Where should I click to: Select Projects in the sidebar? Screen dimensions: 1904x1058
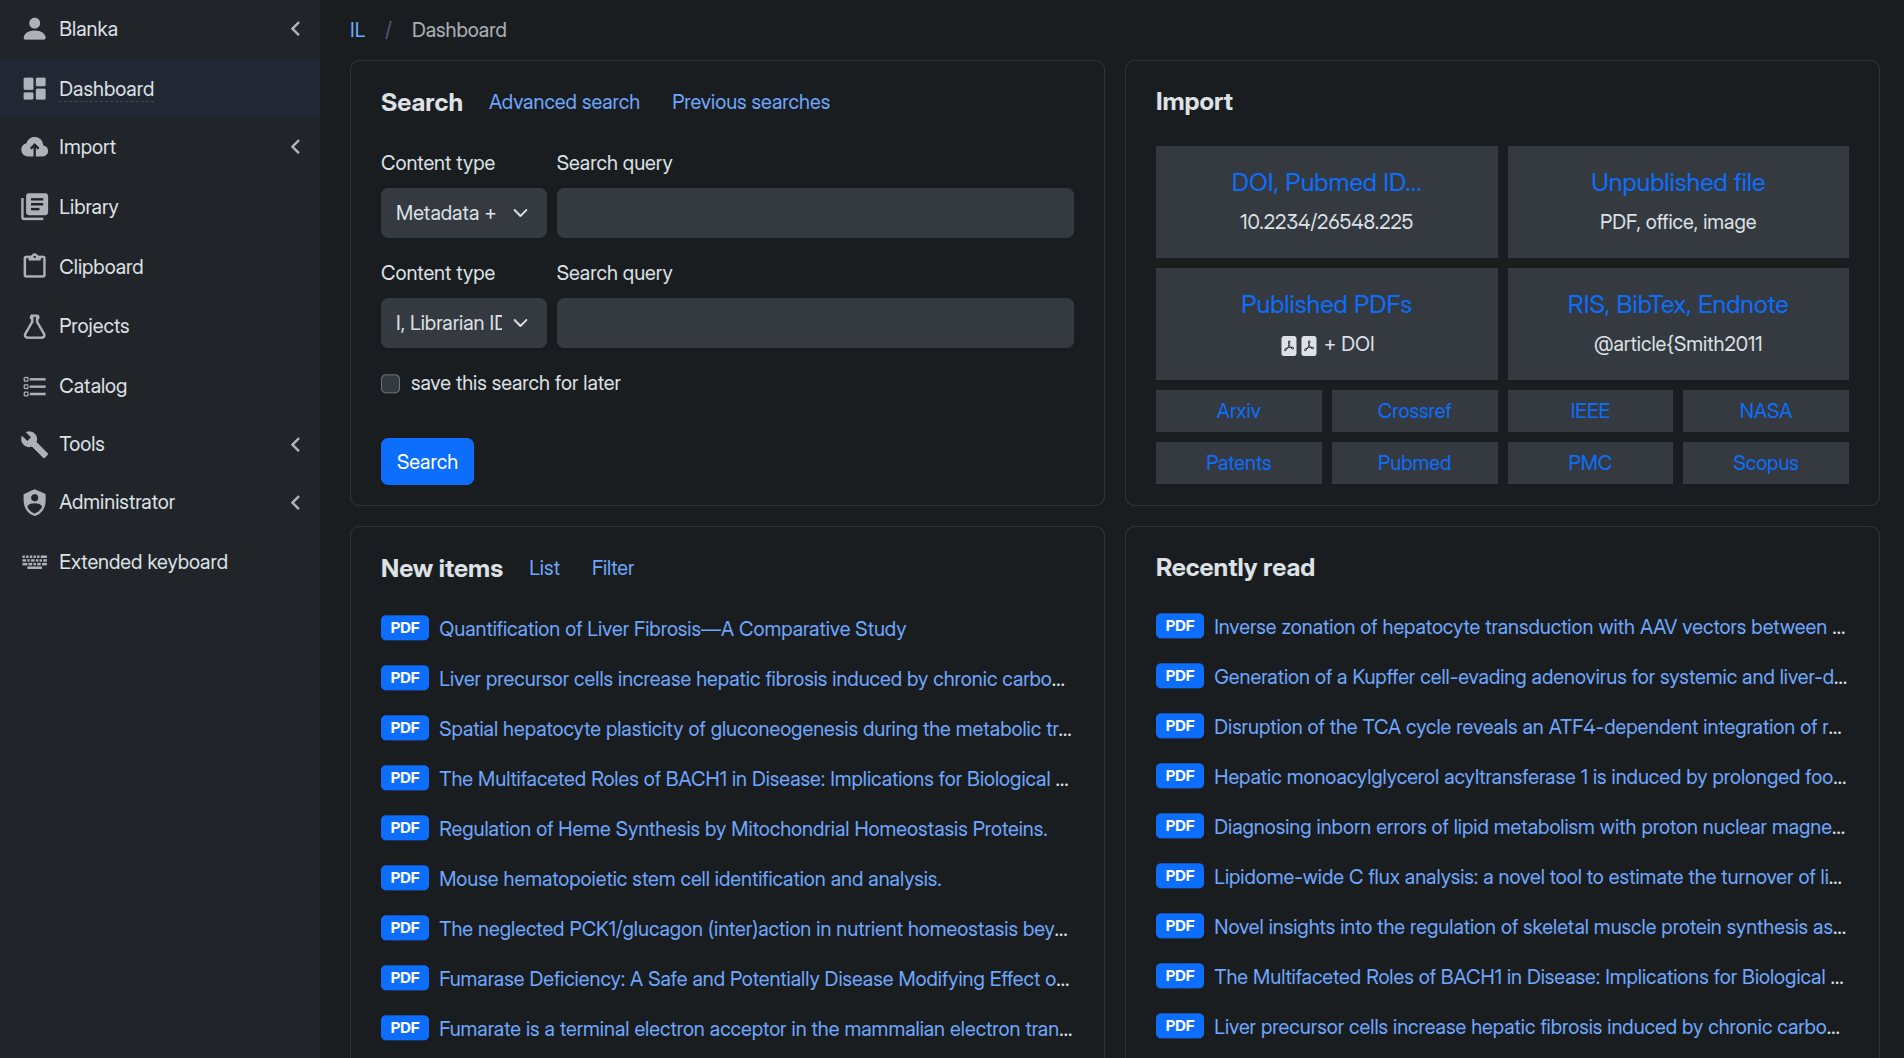tap(93, 325)
